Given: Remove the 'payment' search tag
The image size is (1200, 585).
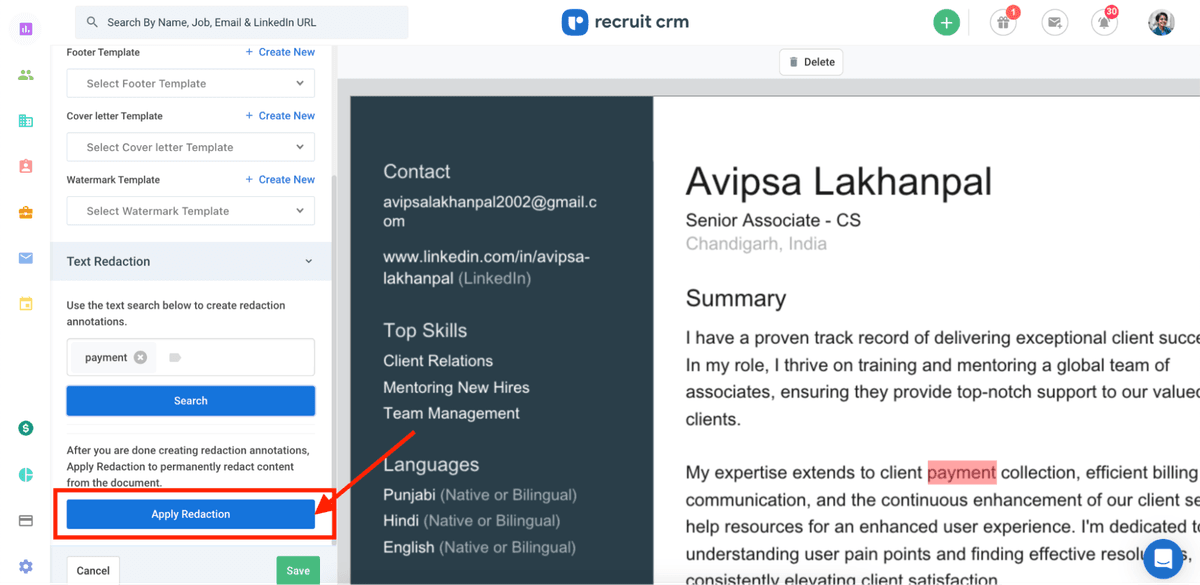Looking at the screenshot, I should 140,357.
